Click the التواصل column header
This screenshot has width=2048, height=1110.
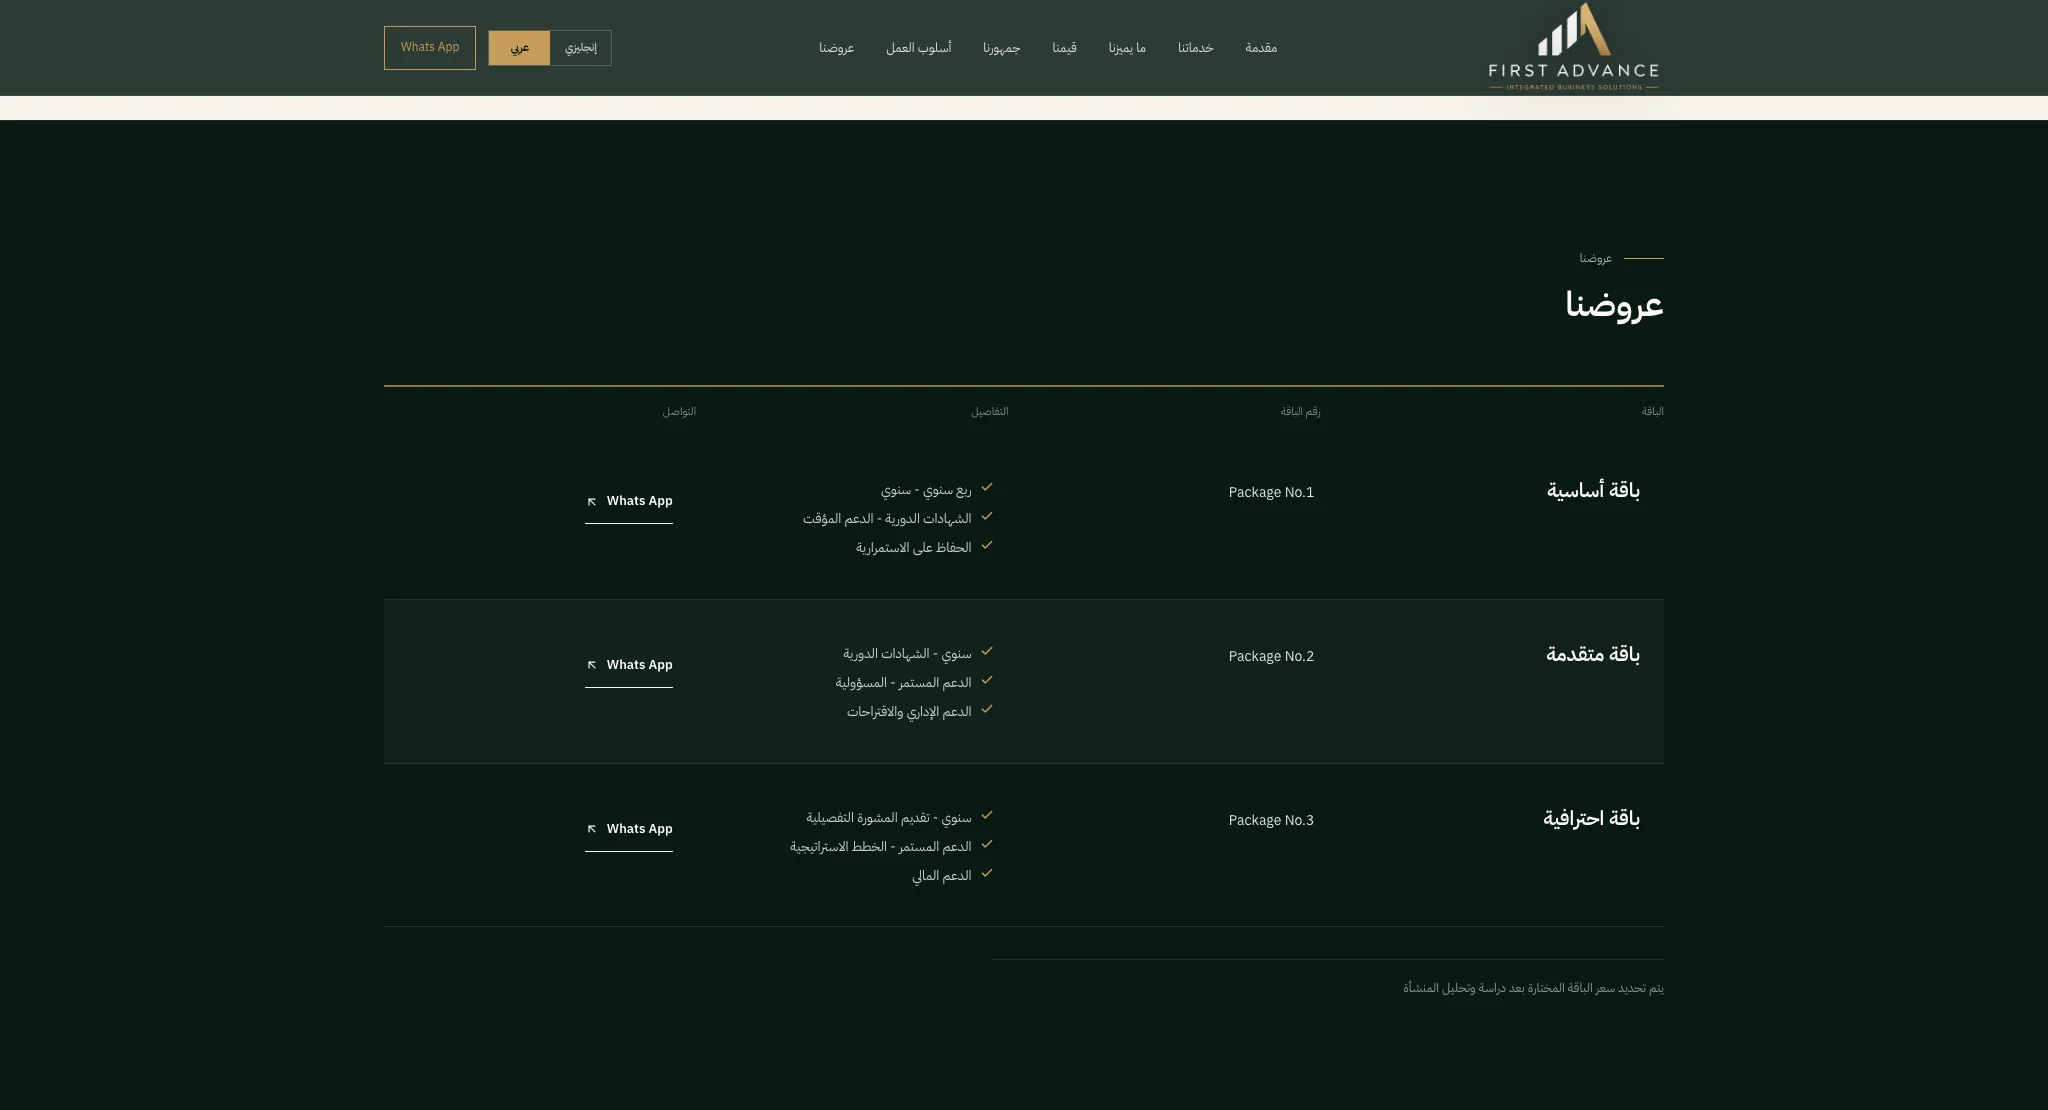[679, 412]
